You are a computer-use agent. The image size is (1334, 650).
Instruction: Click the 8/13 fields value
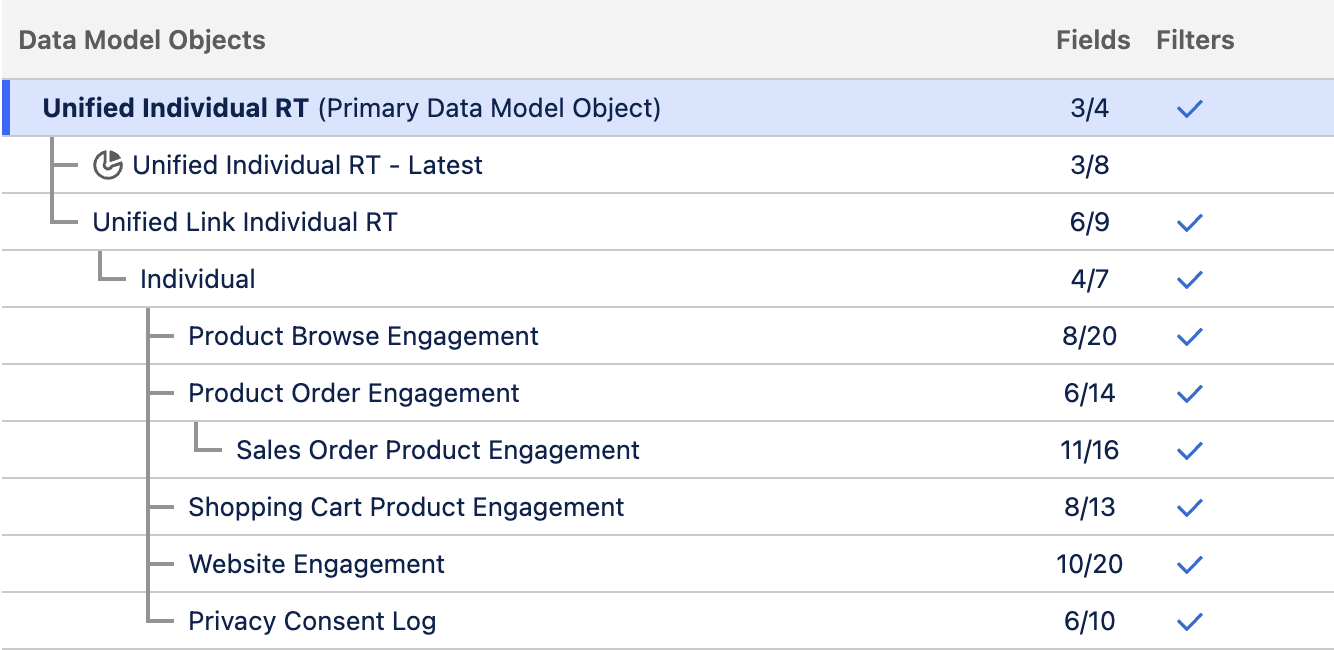(x=1090, y=507)
